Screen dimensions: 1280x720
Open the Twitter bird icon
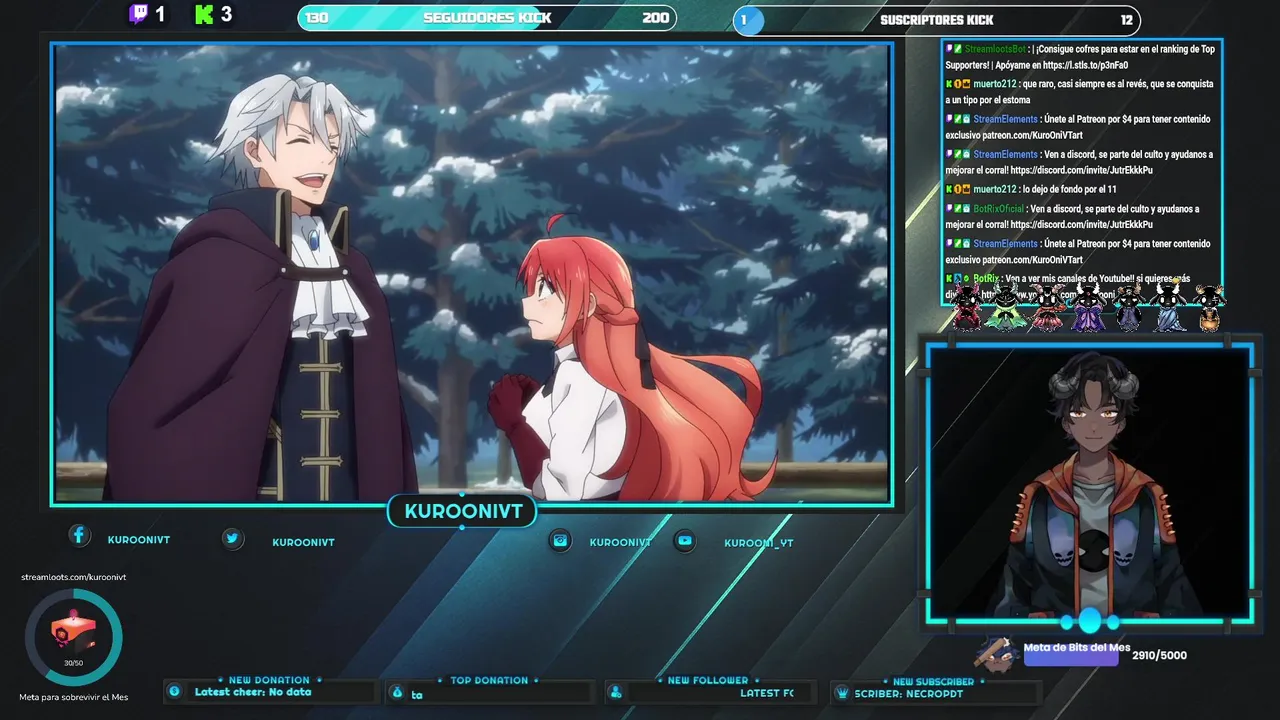[x=232, y=539]
